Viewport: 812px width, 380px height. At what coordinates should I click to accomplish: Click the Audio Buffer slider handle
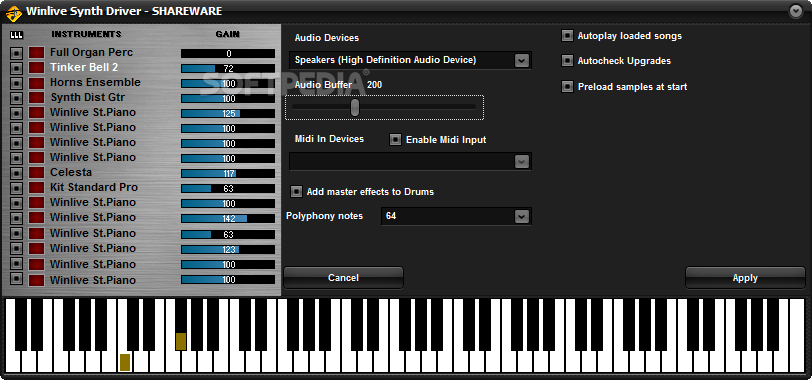pyautogui.click(x=355, y=107)
